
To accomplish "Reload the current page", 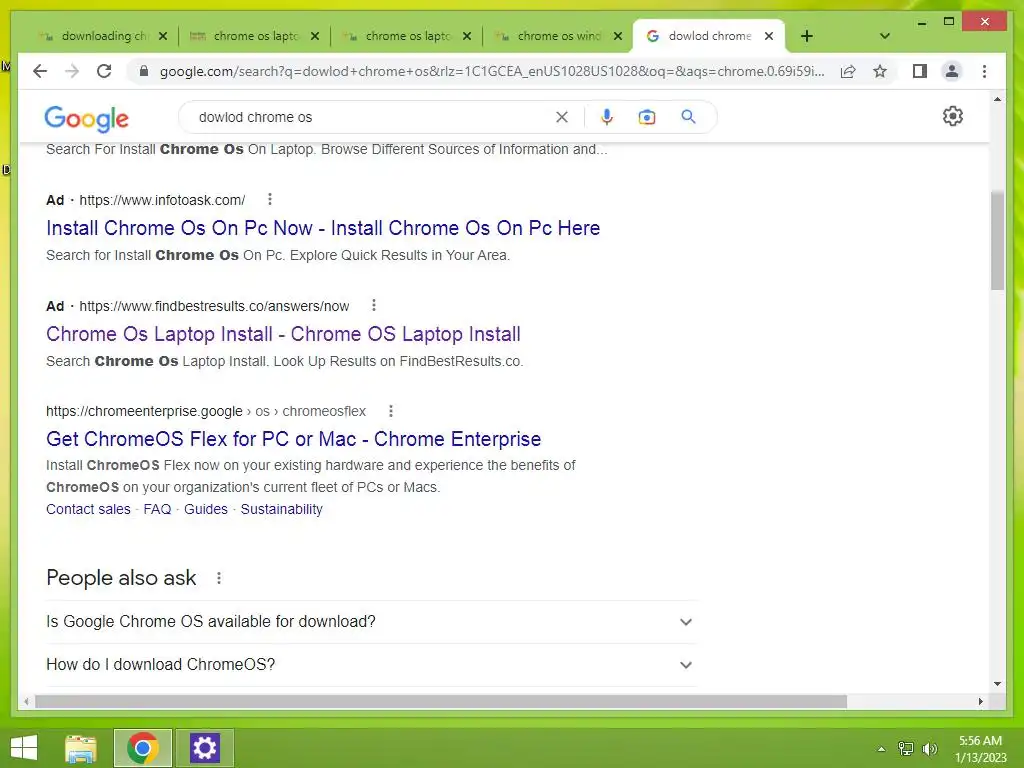I will [x=104, y=71].
